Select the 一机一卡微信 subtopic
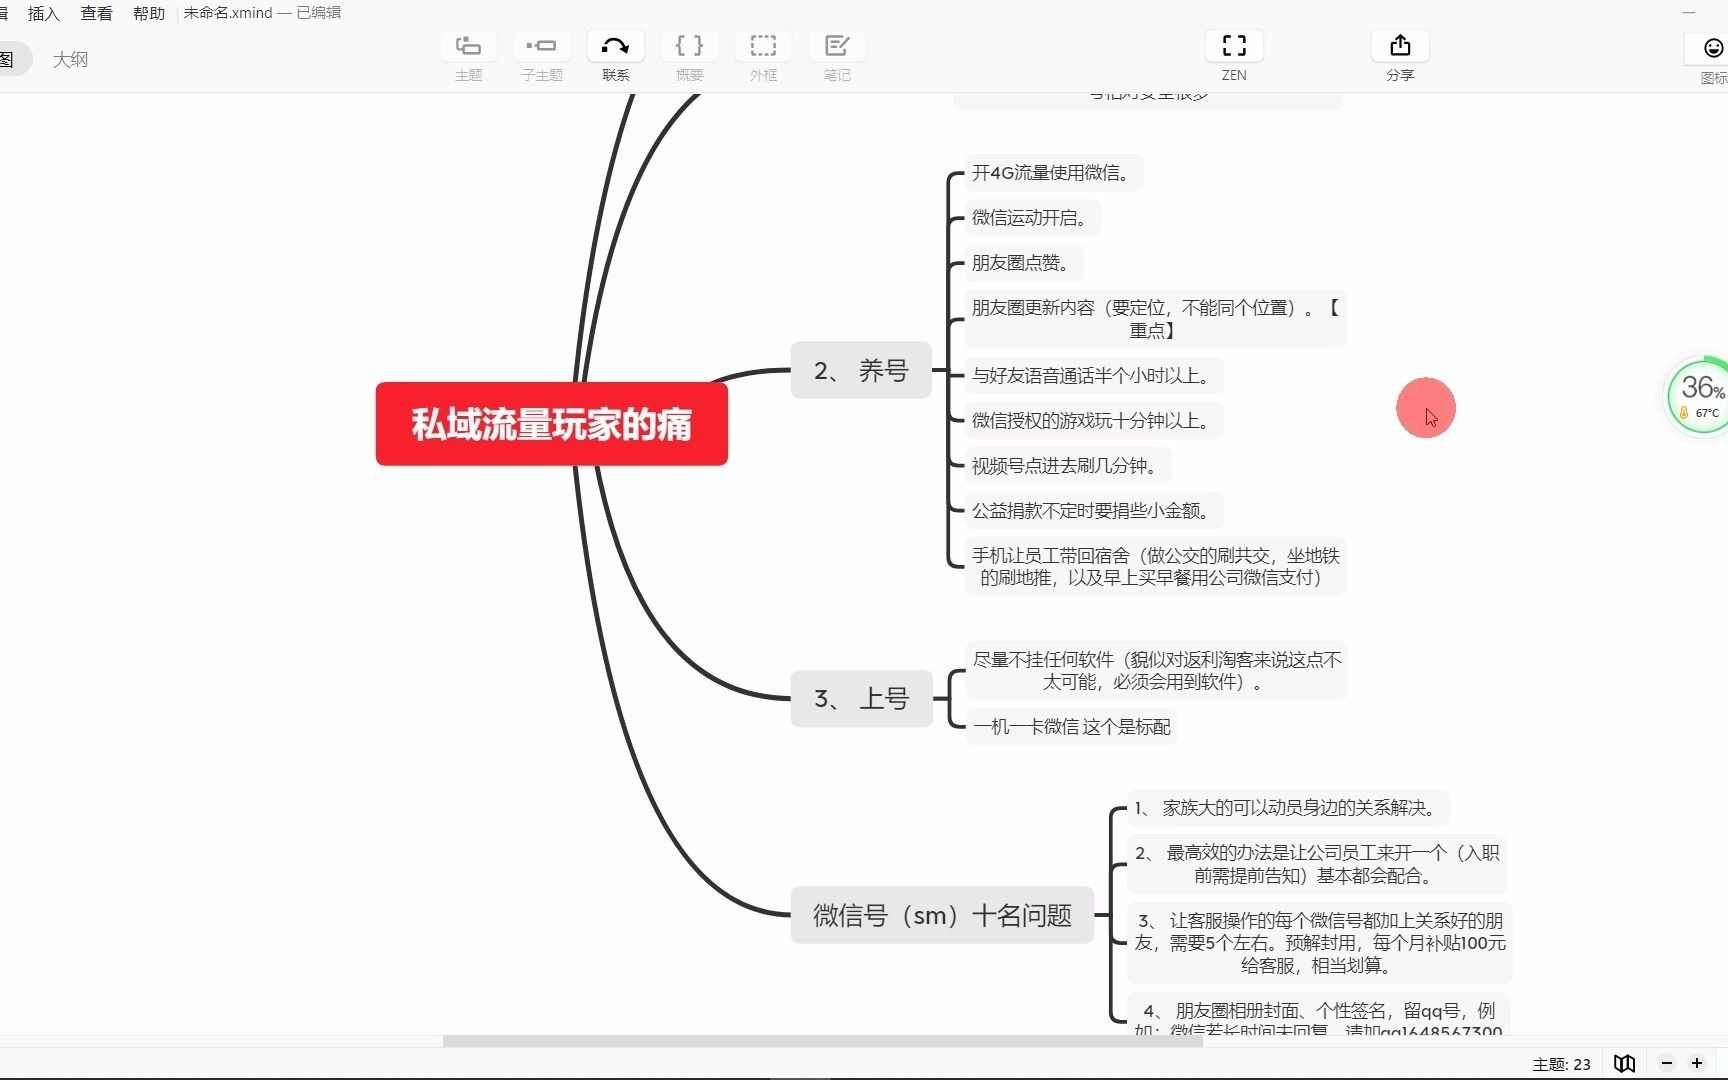 click(x=1071, y=727)
